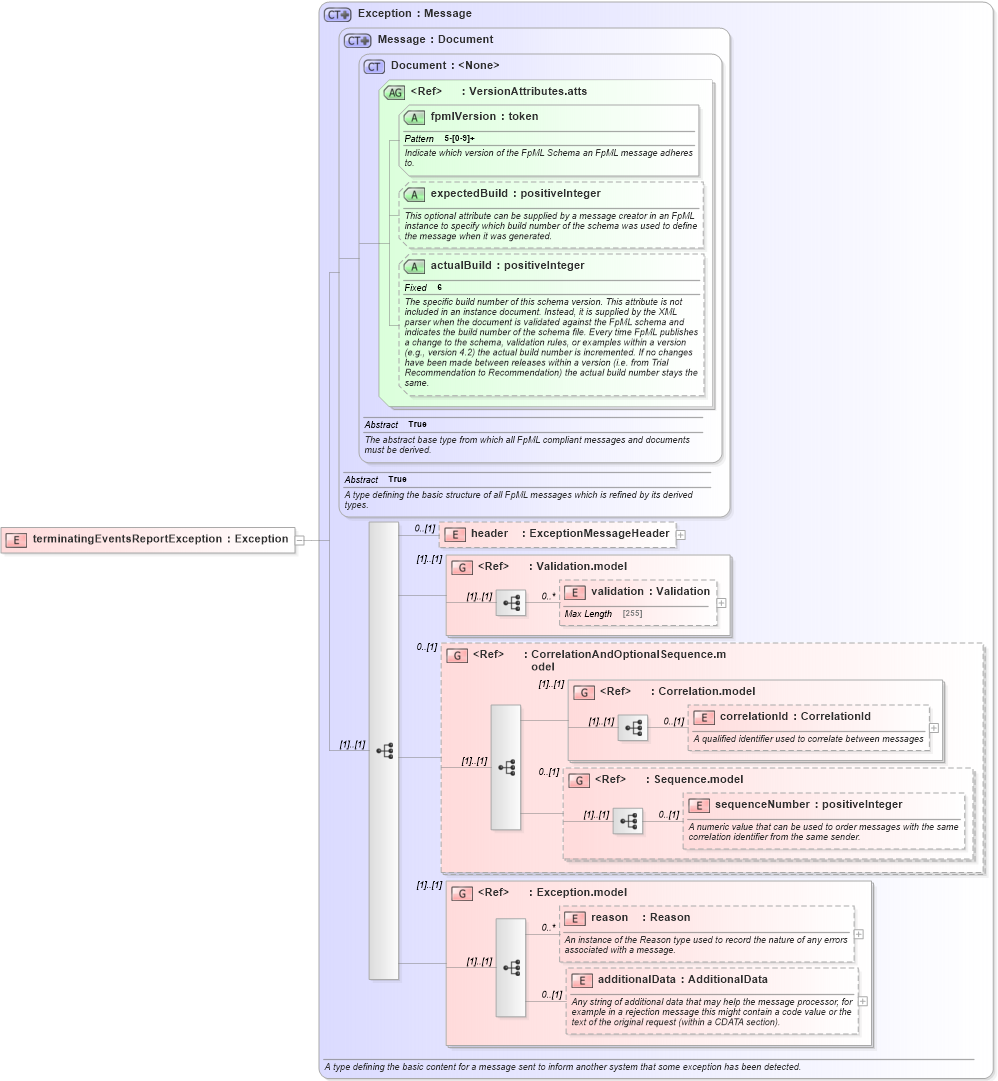This screenshot has width=998, height=1081.
Task: Click the E icon of terminatingEventsReportException
Action: click(16, 540)
